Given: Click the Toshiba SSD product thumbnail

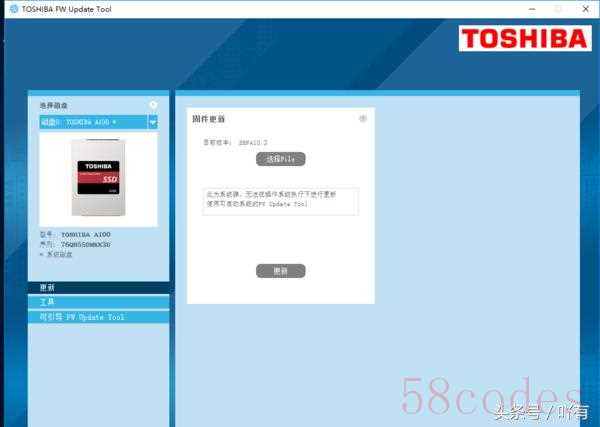Looking at the screenshot, I should (99, 178).
